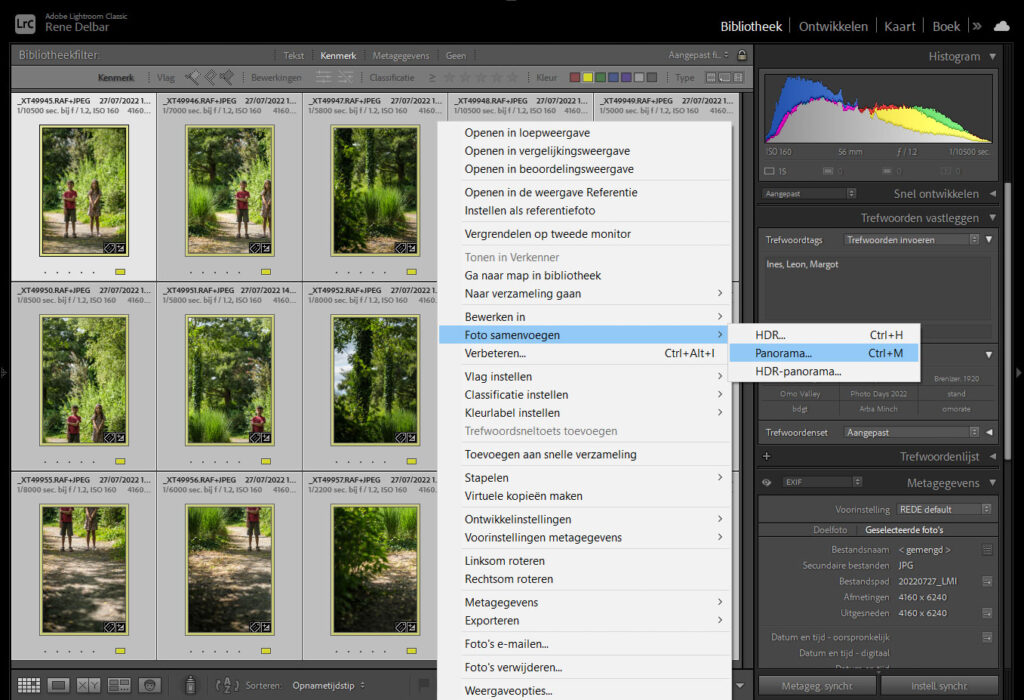The height and width of the screenshot is (700, 1024).
Task: Toggle the A-Z sort direction icon
Action: click(x=227, y=685)
